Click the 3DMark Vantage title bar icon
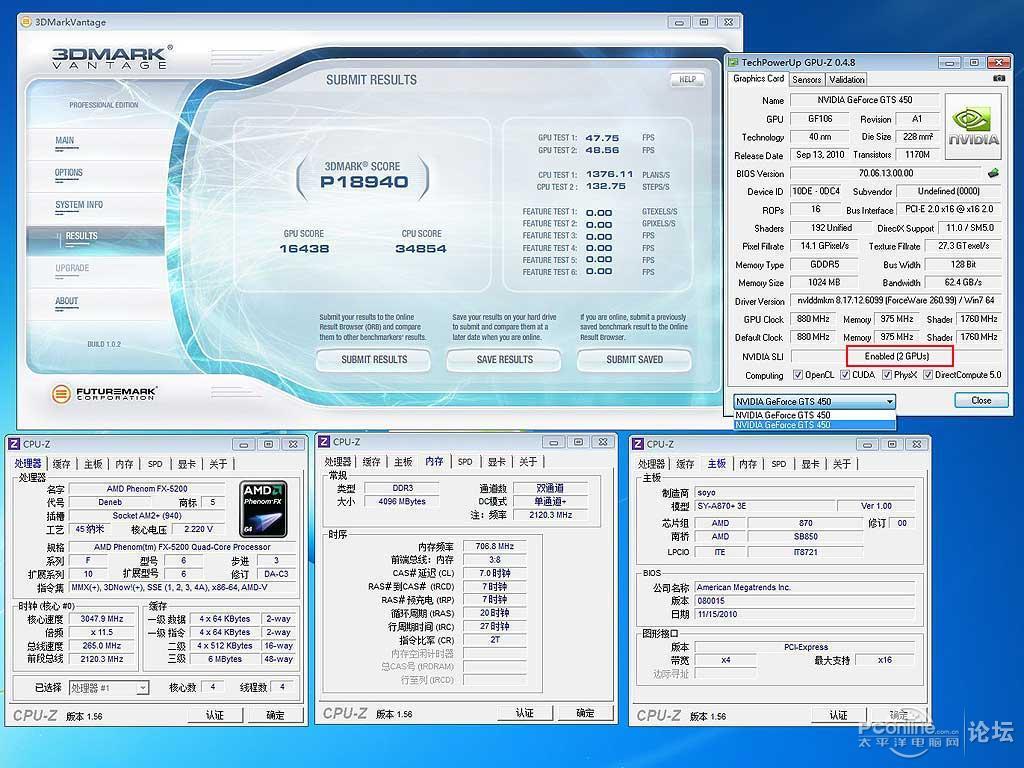Viewport: 1024px width, 768px height. click(26, 22)
